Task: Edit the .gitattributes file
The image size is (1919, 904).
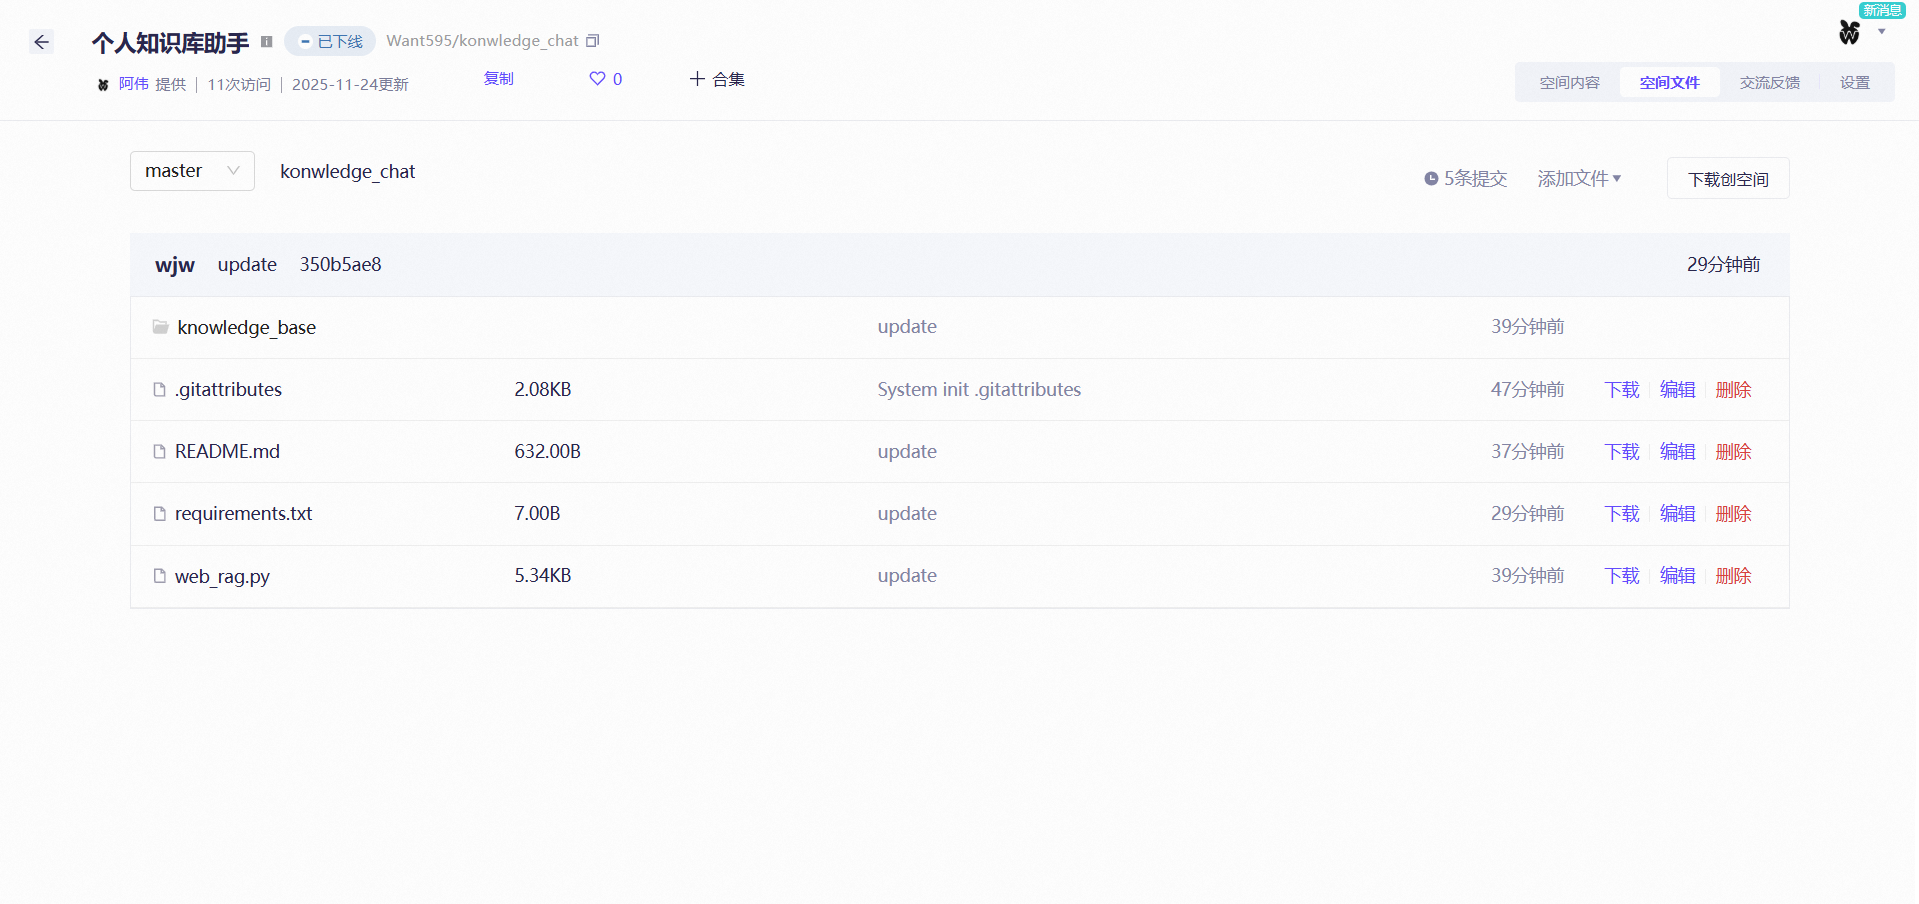Action: 1677,389
